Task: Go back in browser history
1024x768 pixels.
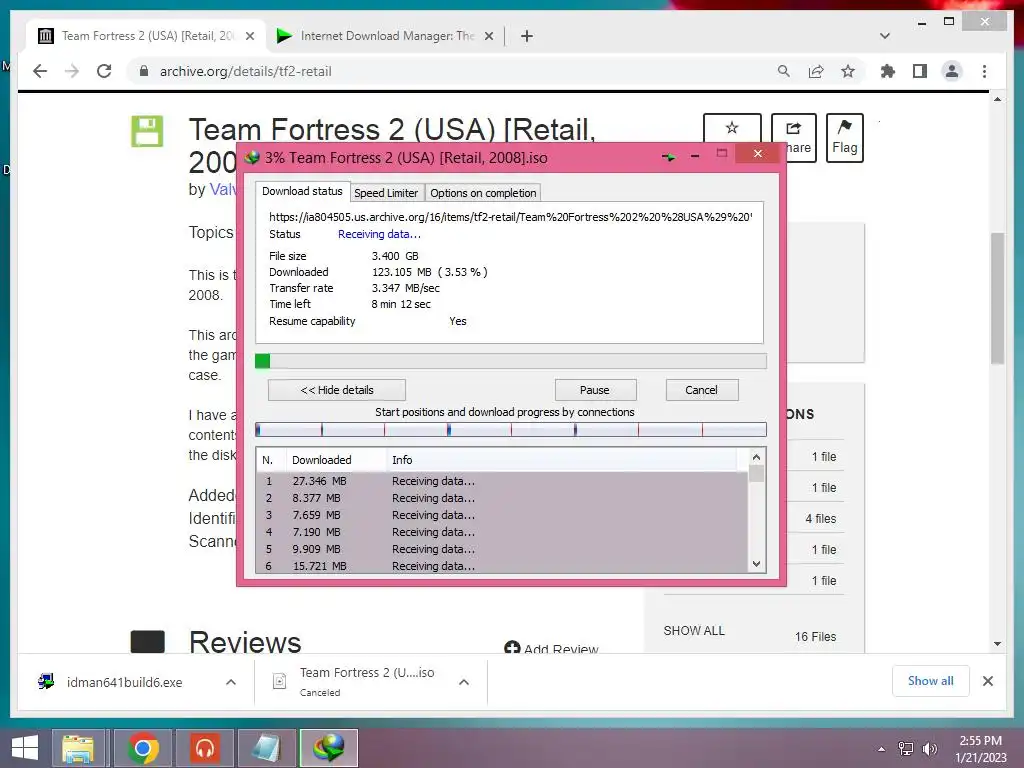Action: click(40, 71)
